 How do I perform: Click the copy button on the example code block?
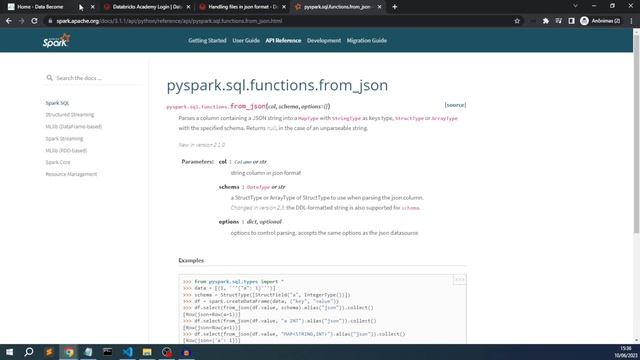coord(460,280)
